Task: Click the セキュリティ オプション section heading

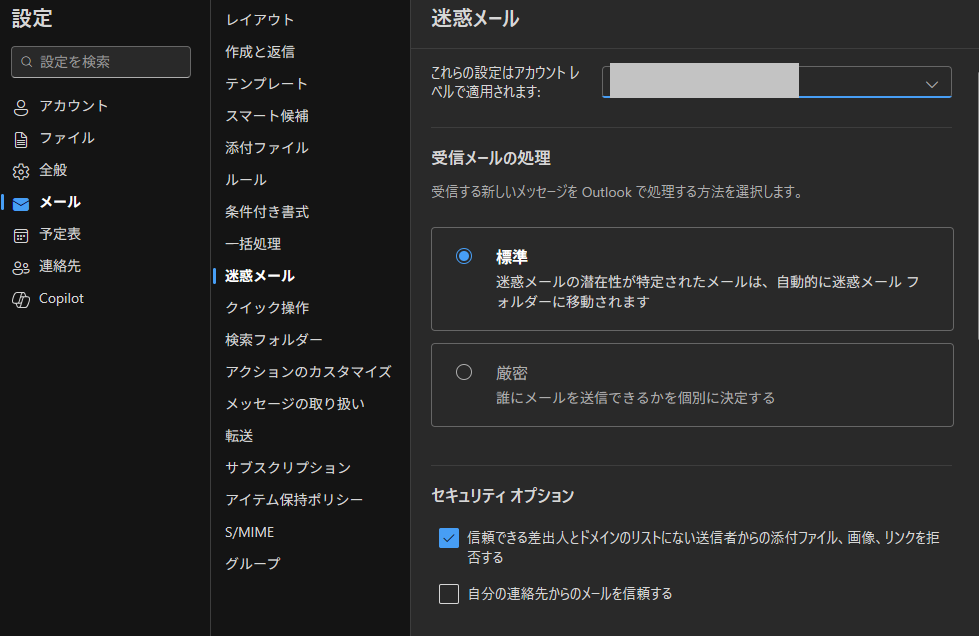Action: click(x=503, y=496)
